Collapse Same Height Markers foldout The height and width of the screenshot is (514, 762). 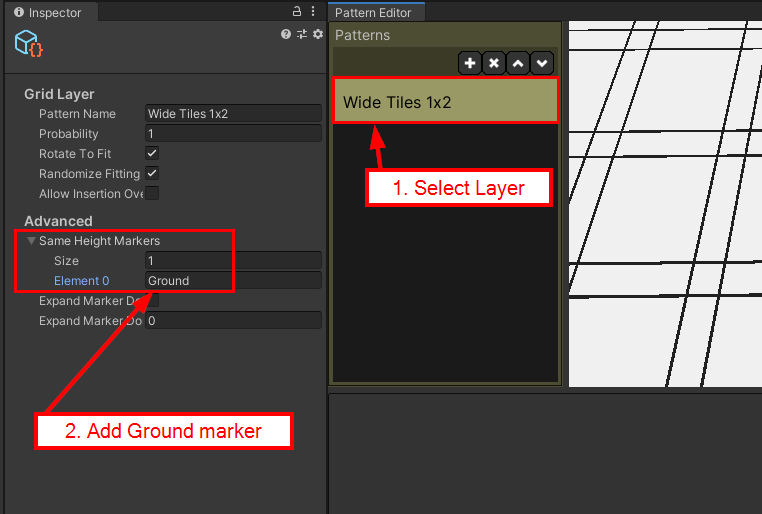tap(31, 240)
